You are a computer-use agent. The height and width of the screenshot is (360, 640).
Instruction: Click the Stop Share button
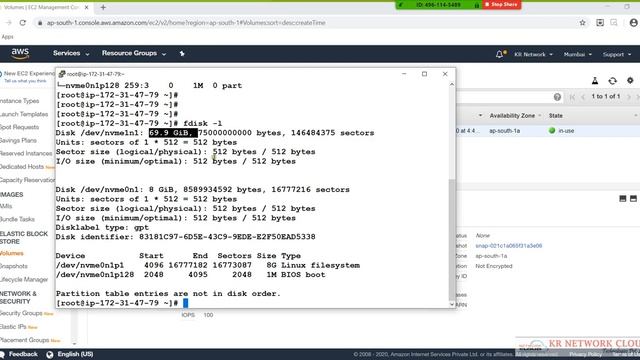tap(501, 4)
